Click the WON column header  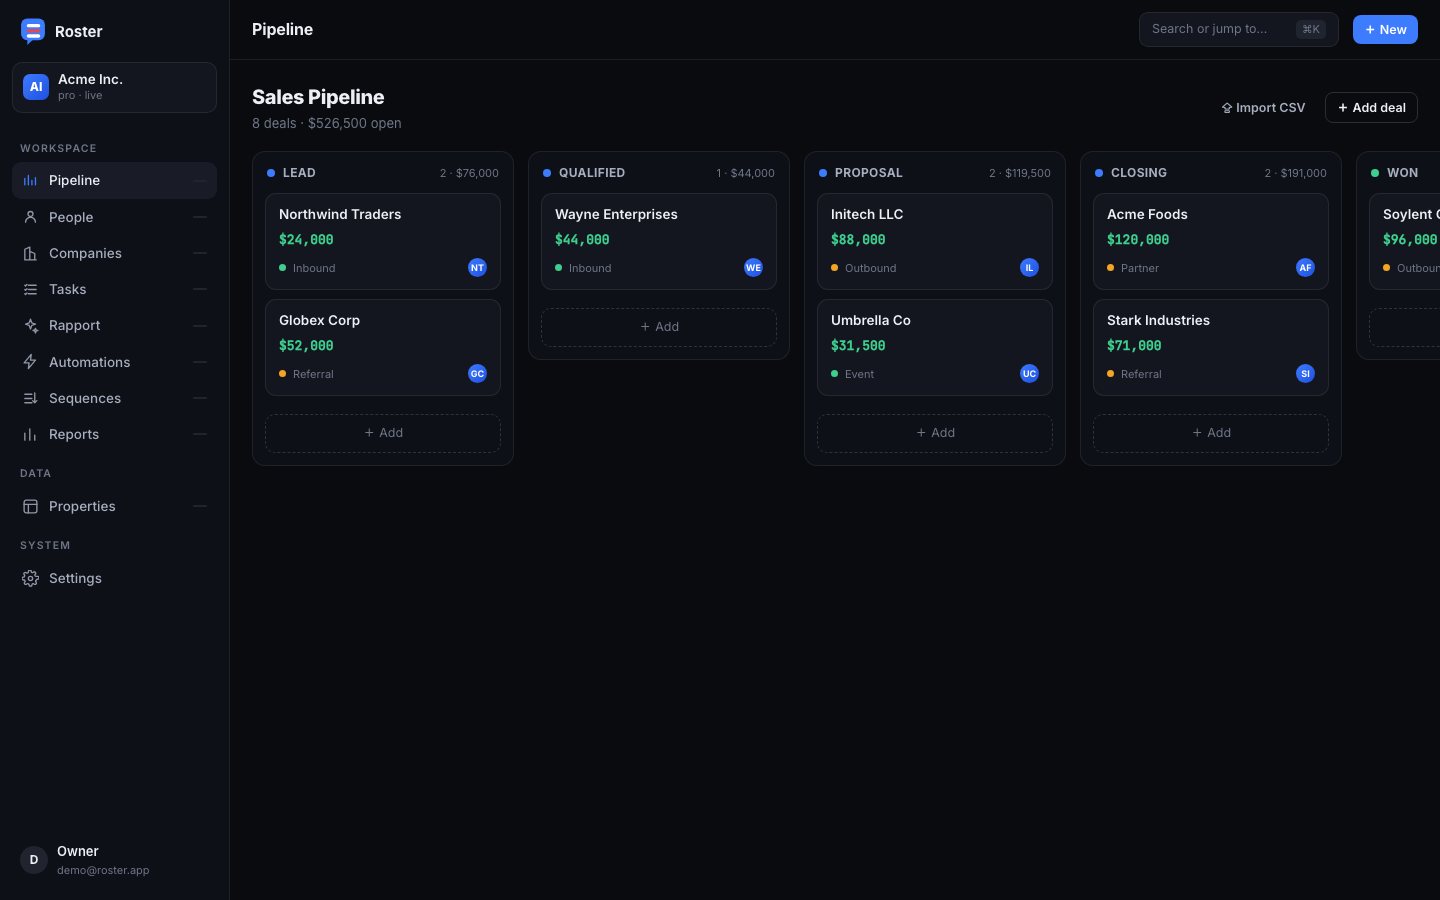coord(1402,172)
